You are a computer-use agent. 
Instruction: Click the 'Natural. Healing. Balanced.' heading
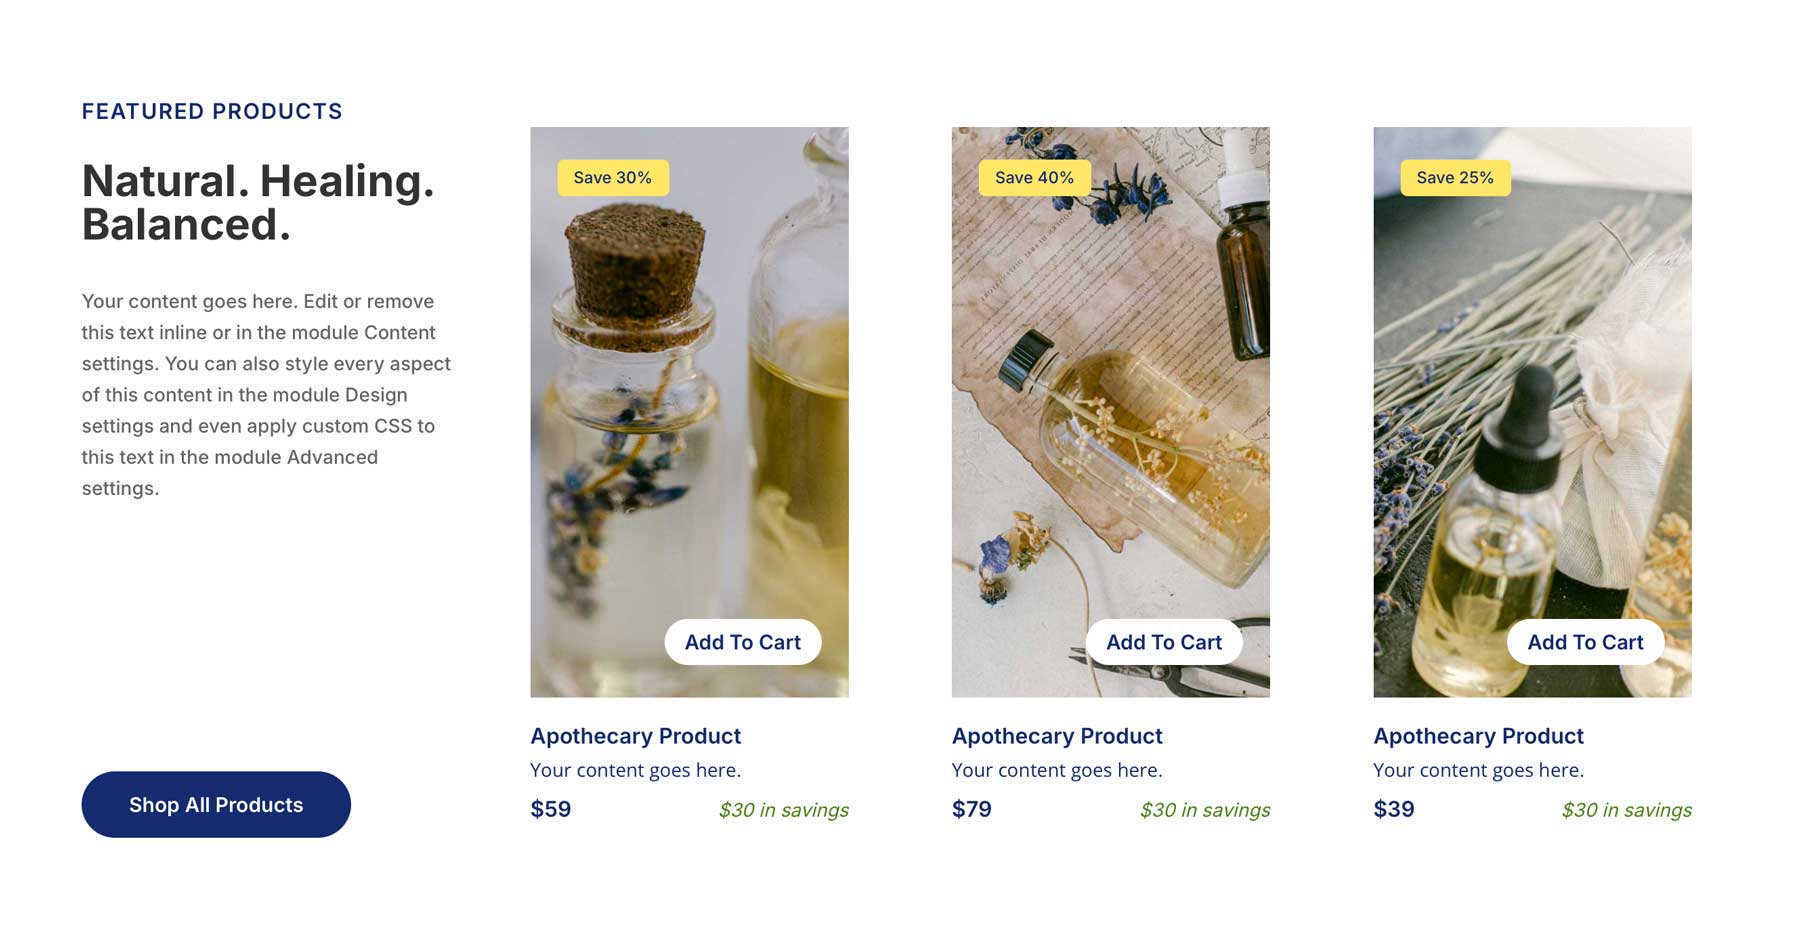258,201
